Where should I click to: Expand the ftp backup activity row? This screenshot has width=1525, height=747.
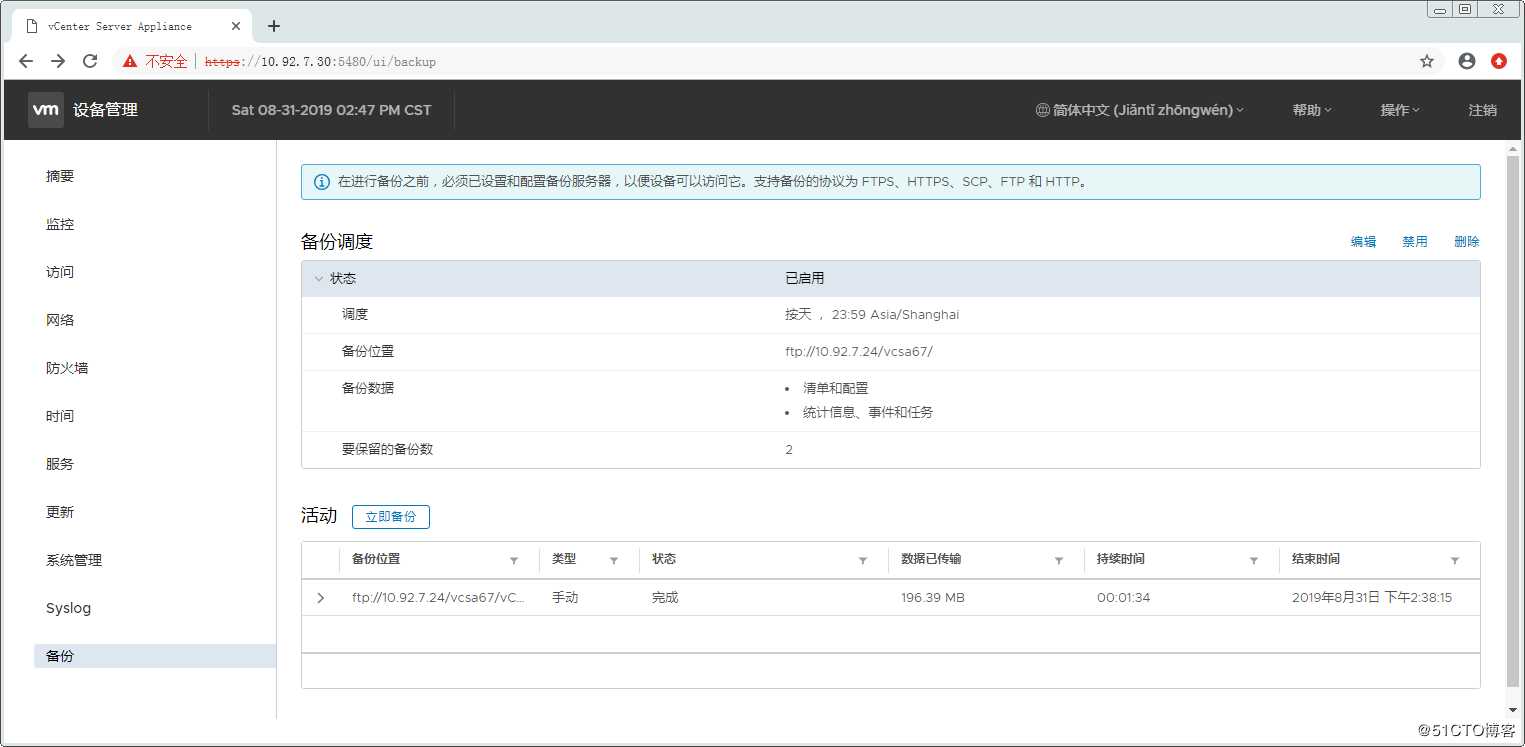(x=321, y=598)
